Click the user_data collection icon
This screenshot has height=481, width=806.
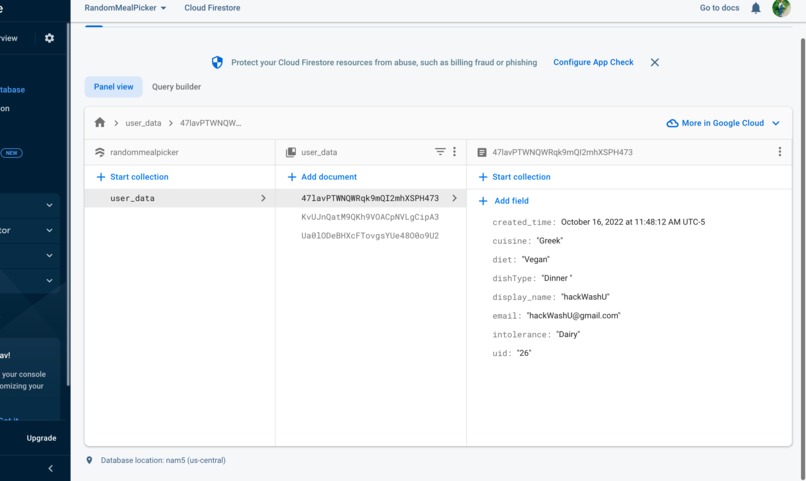coord(291,152)
